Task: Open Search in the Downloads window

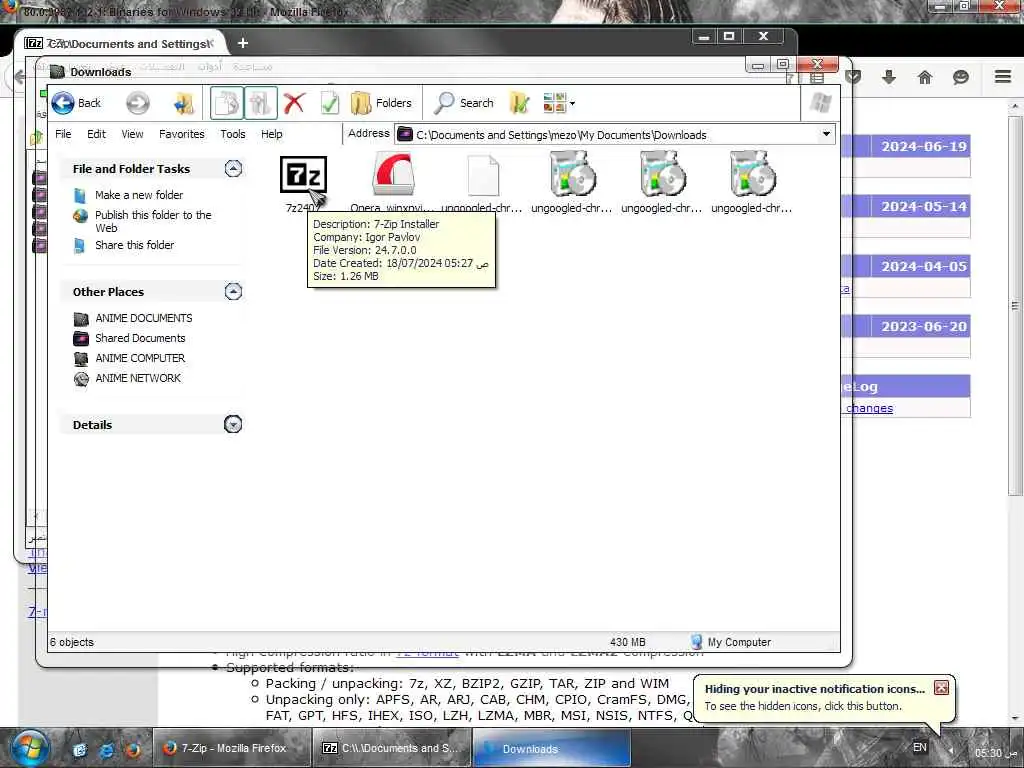Action: click(464, 103)
